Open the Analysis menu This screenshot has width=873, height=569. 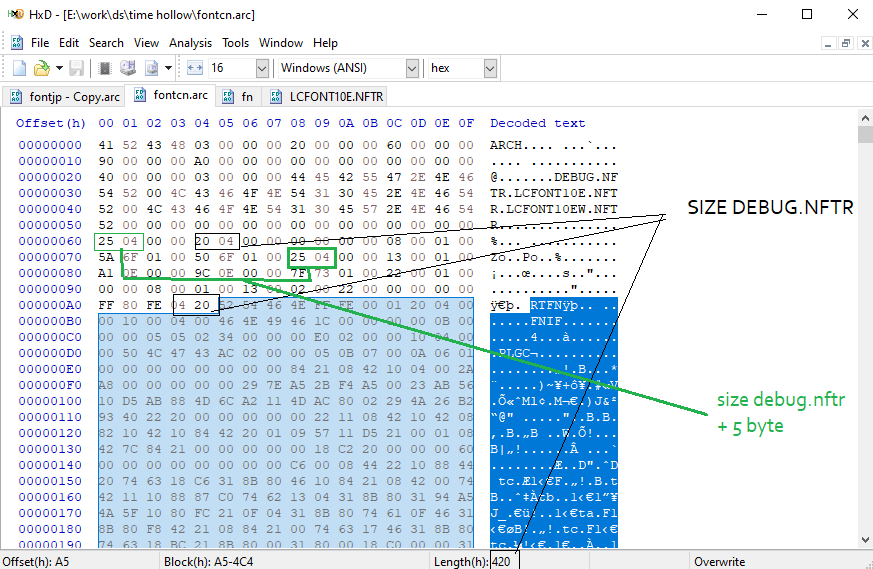click(190, 43)
